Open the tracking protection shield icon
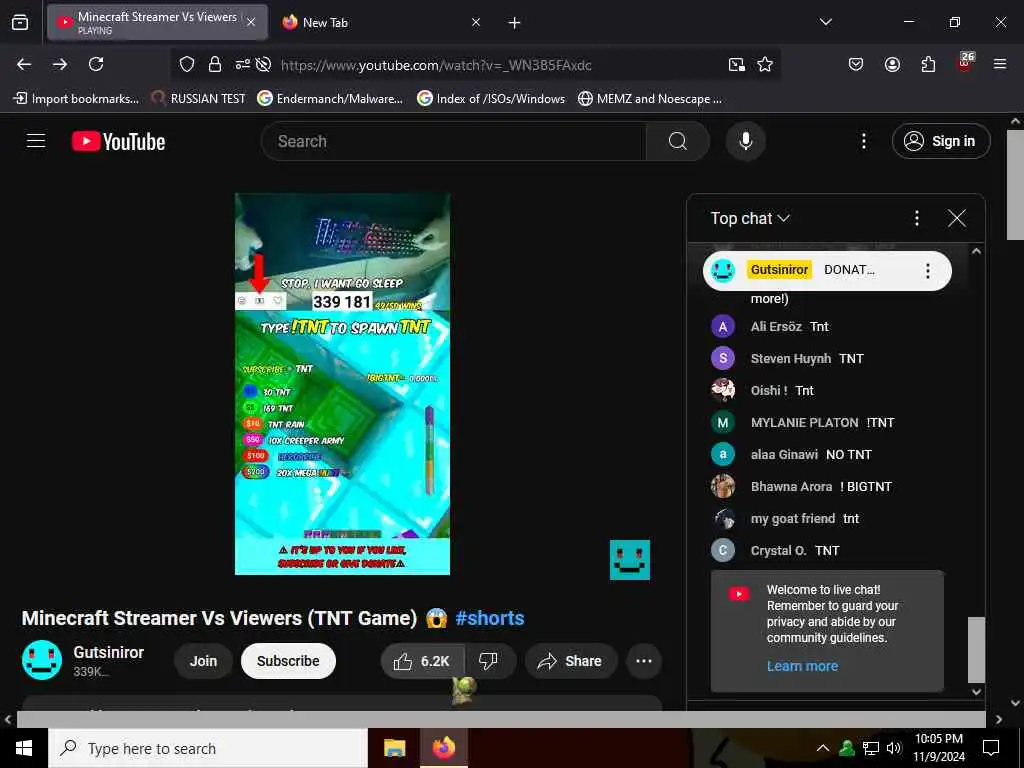 (187, 64)
